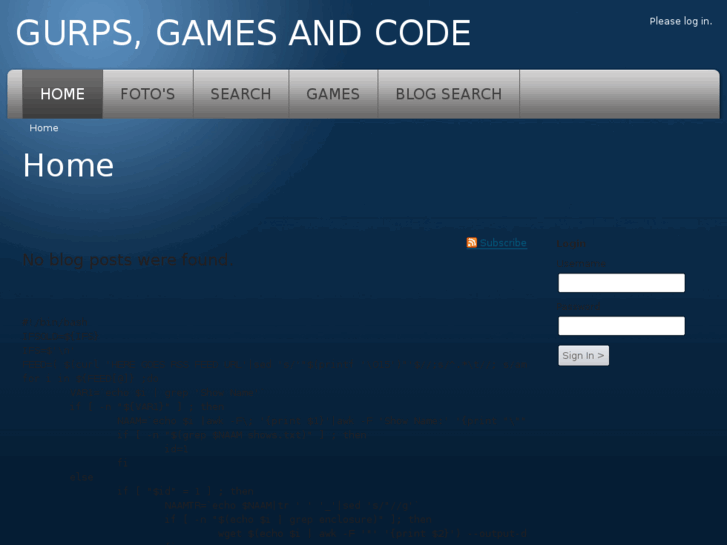Image resolution: width=727 pixels, height=545 pixels.
Task: Focus the Username input field
Action: (x=621, y=283)
